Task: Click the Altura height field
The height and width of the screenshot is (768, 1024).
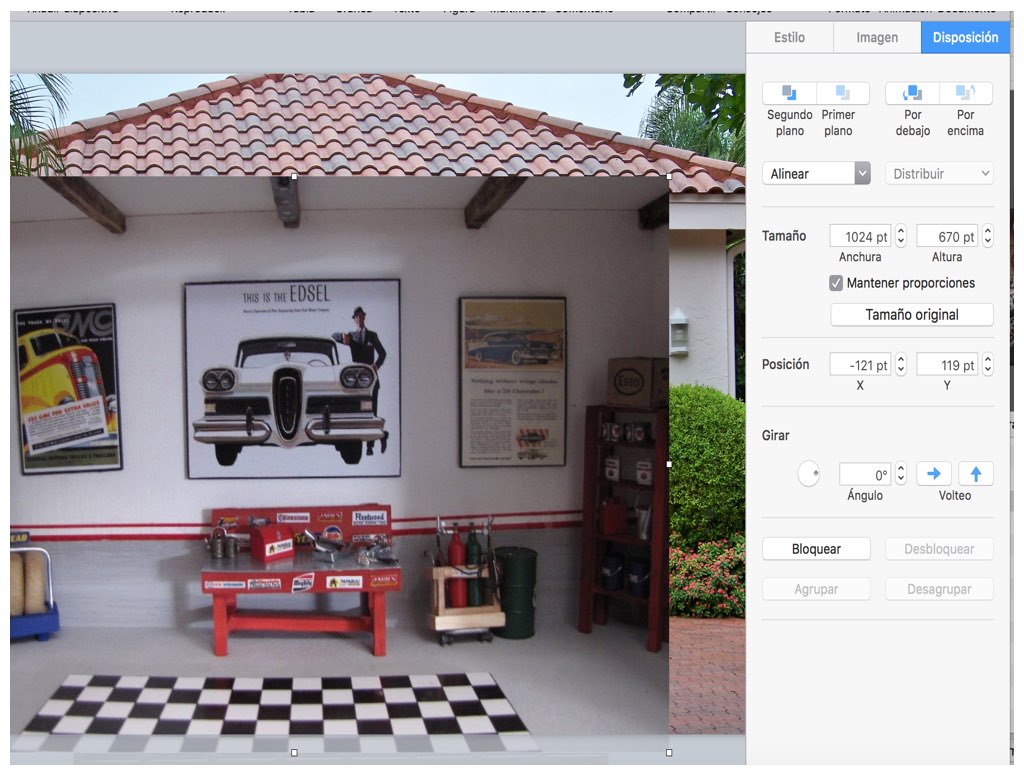Action: (947, 236)
